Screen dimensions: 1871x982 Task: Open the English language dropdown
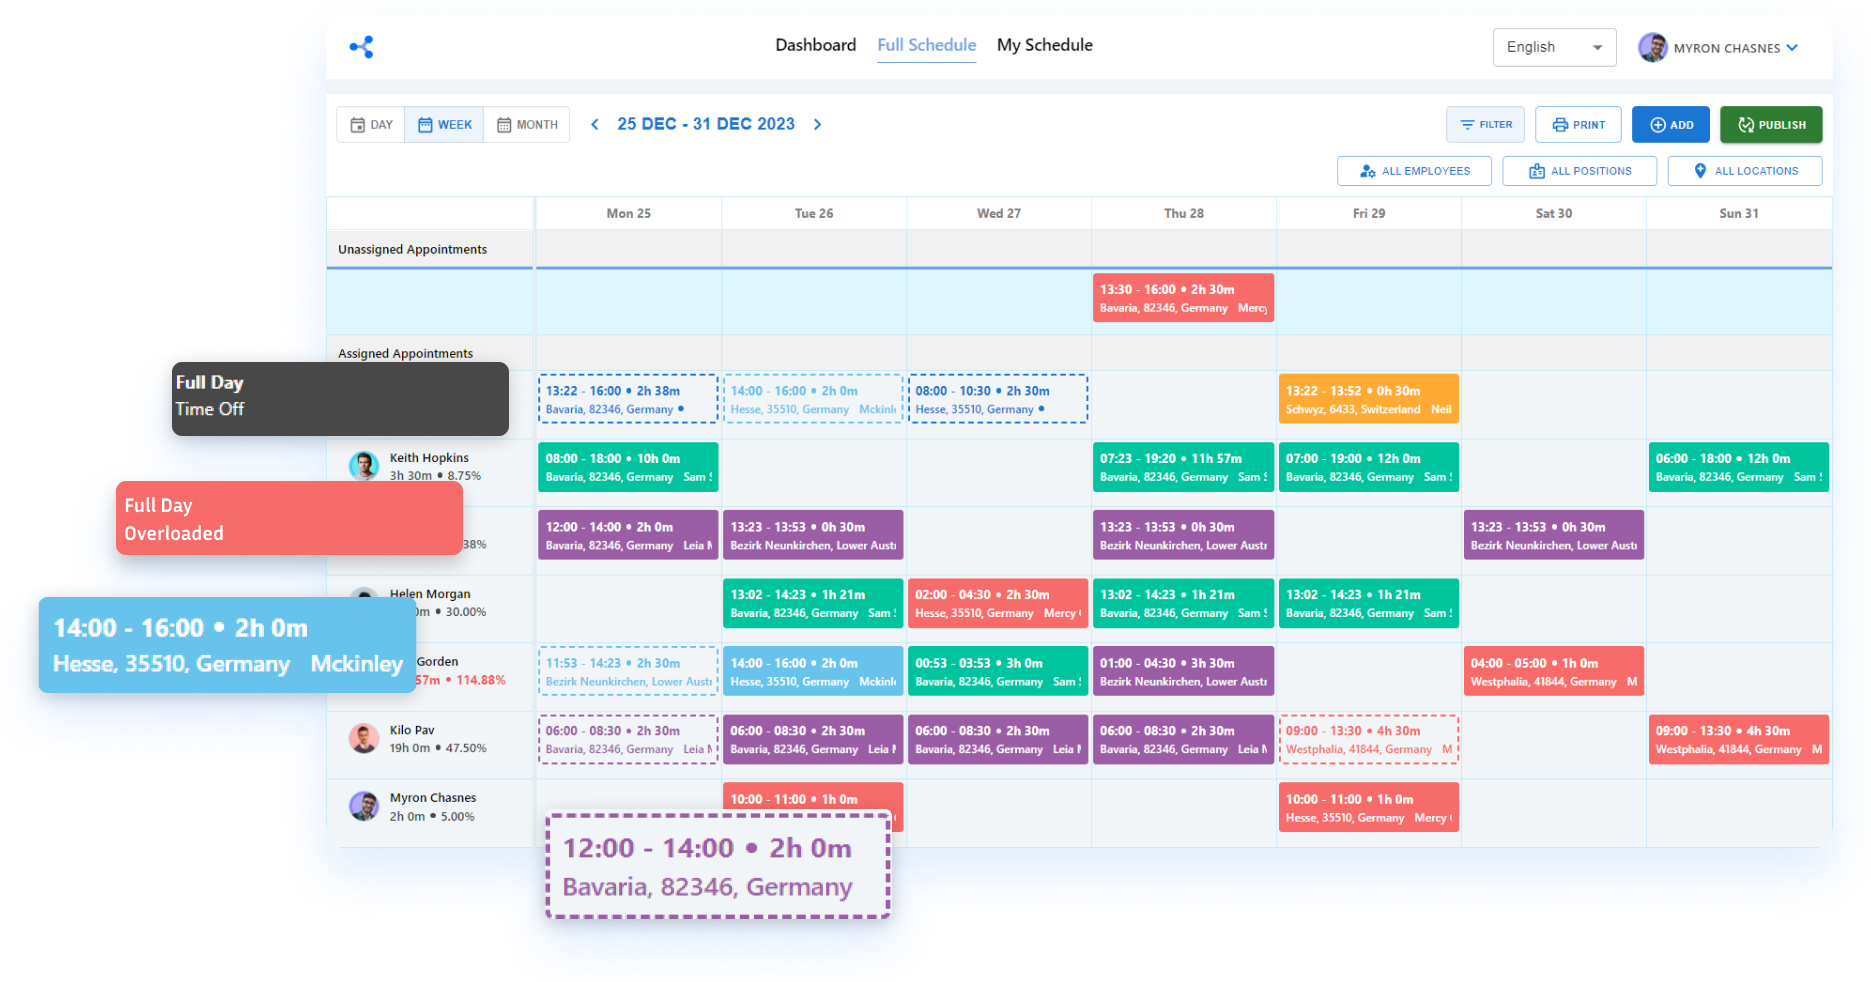(x=1554, y=47)
